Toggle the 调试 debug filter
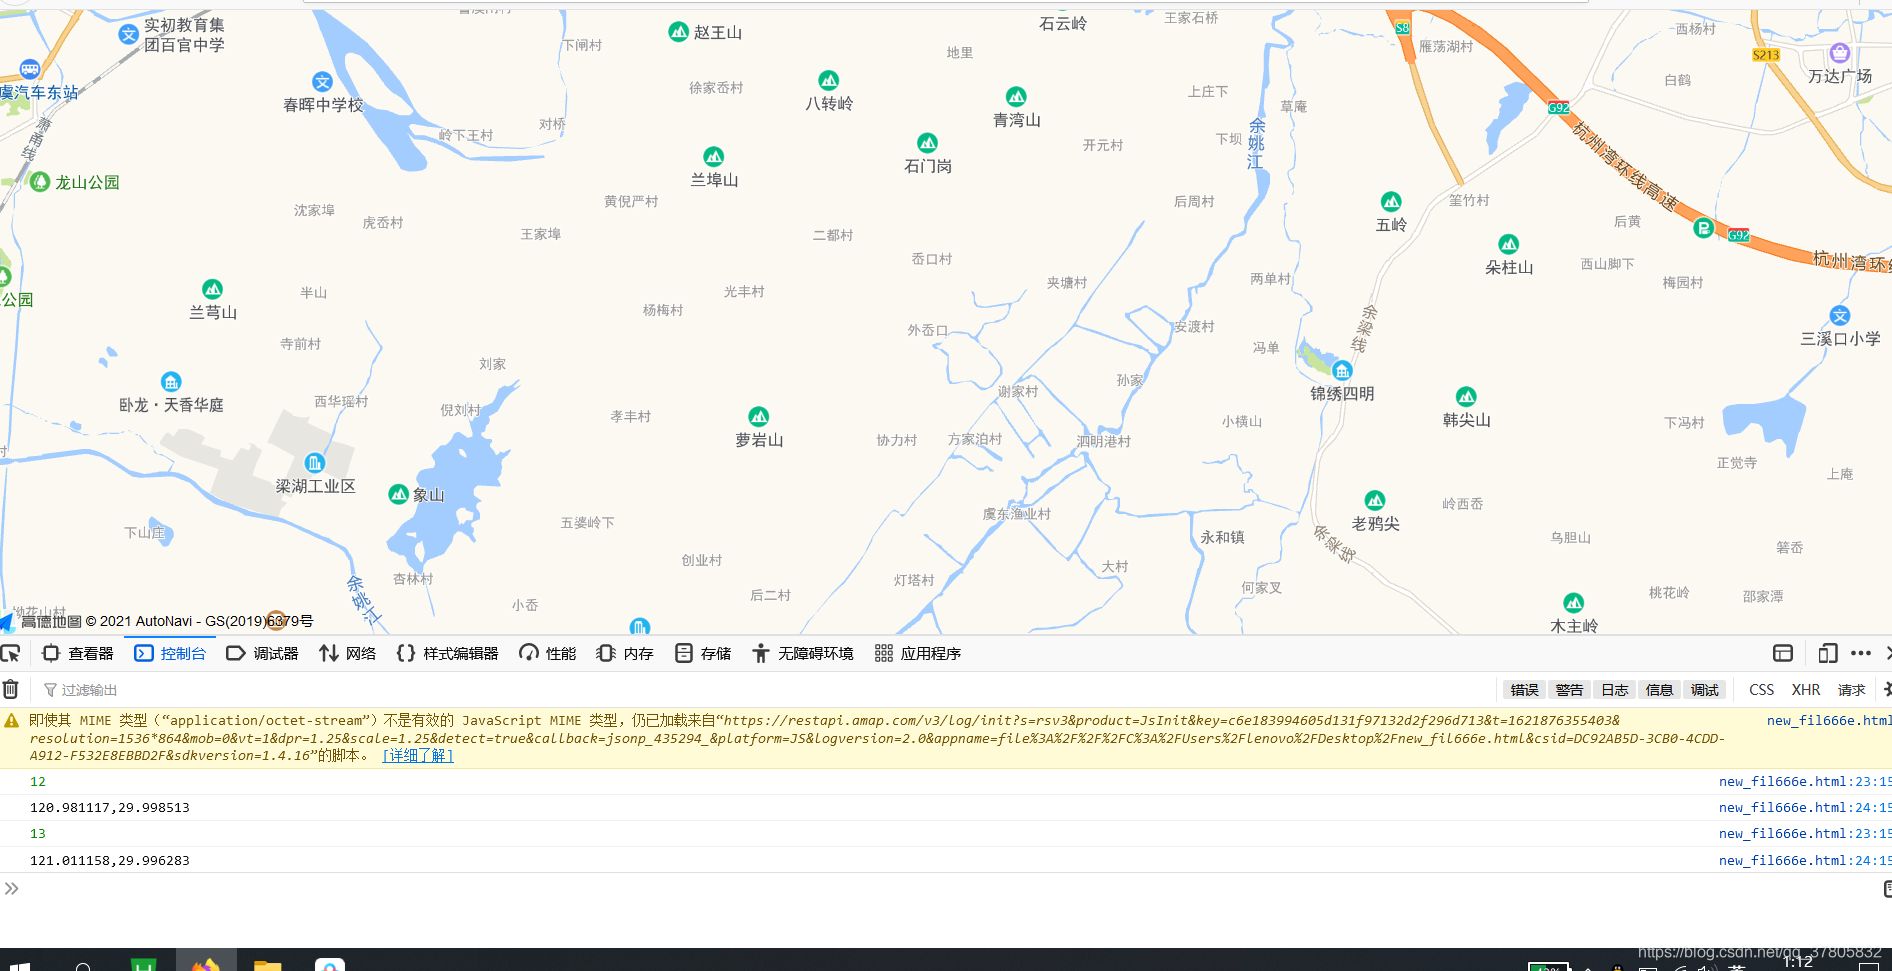This screenshot has width=1892, height=971. click(1705, 690)
